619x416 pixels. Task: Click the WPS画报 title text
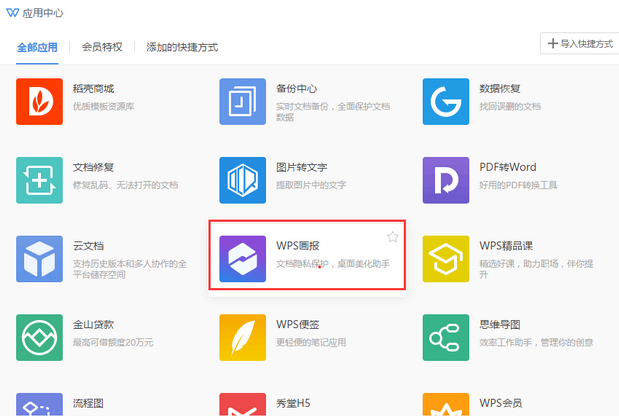click(298, 246)
